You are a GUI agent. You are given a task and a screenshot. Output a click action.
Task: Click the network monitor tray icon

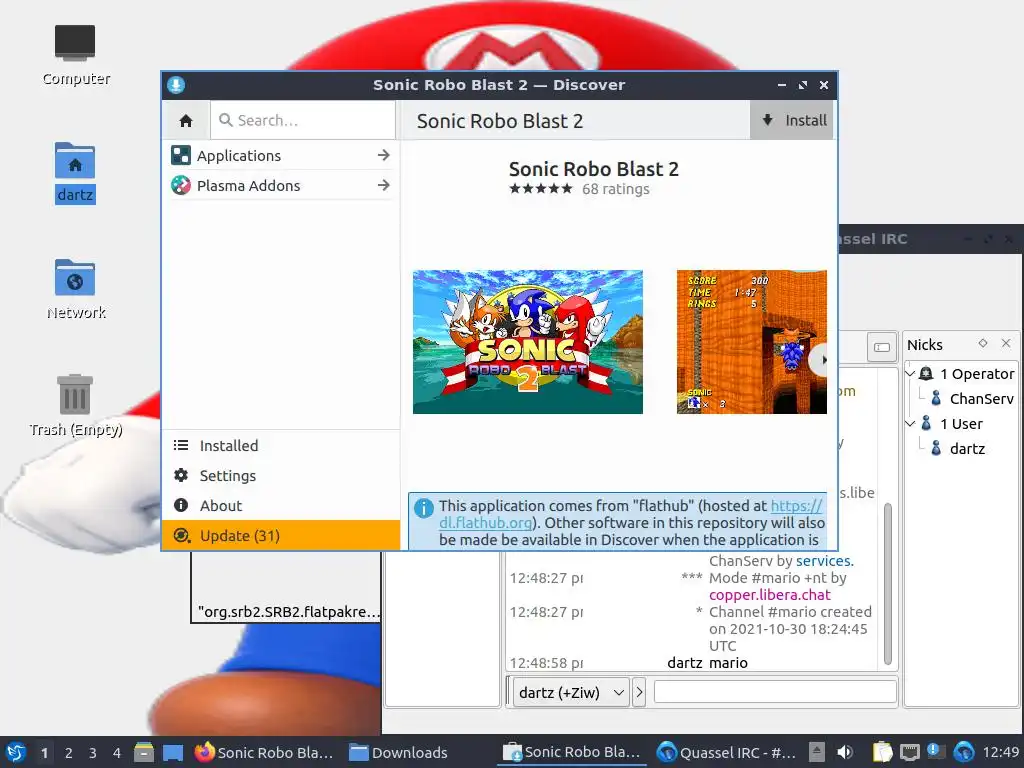point(909,752)
